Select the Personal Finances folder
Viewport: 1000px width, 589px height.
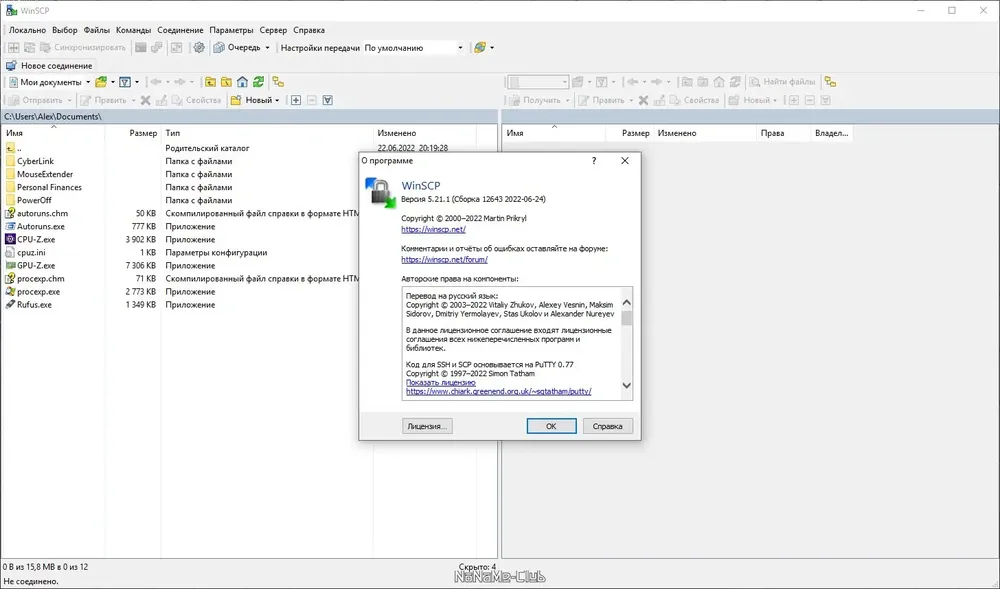click(49, 187)
